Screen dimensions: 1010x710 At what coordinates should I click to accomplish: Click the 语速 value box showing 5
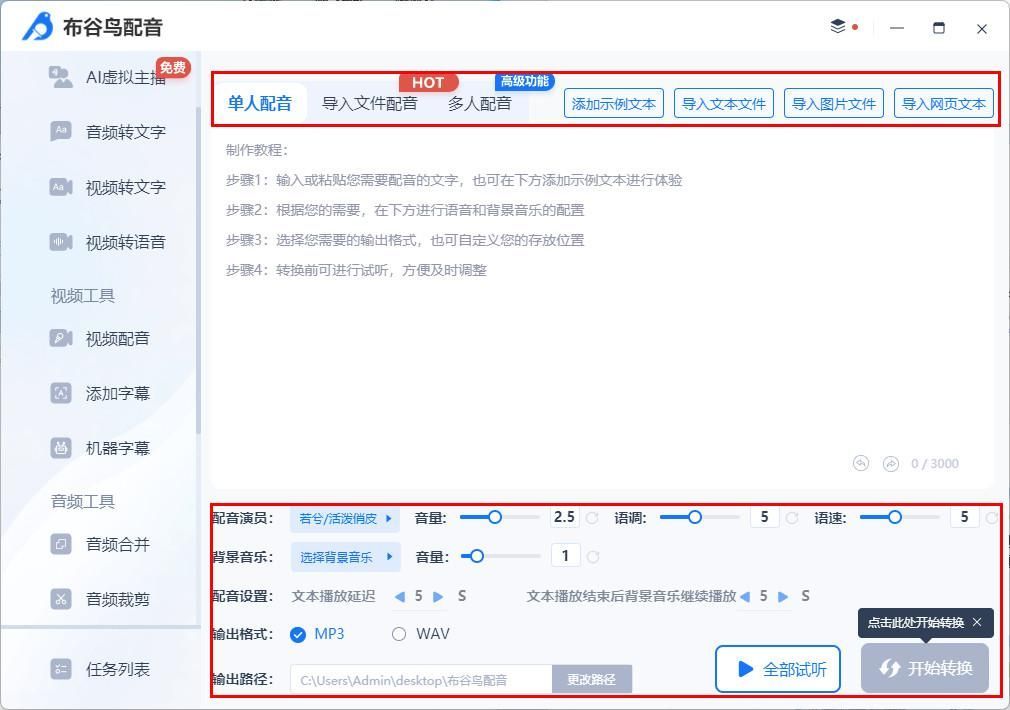tap(964, 517)
